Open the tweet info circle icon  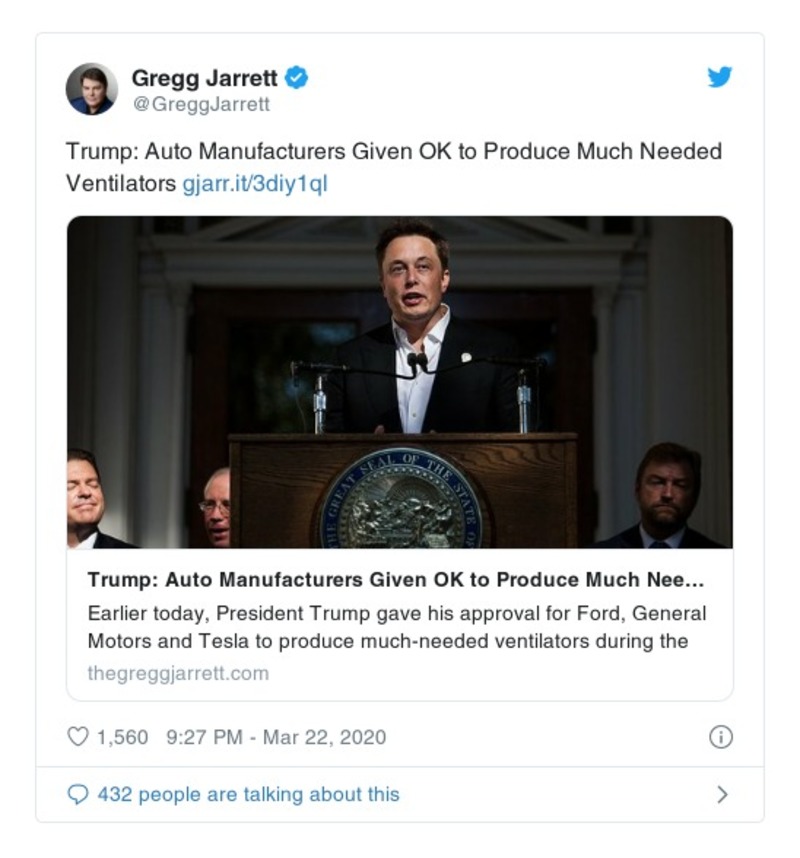coord(720,737)
